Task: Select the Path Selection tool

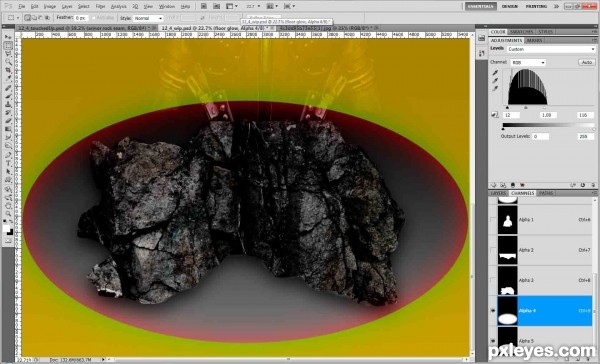Action: click(x=8, y=171)
